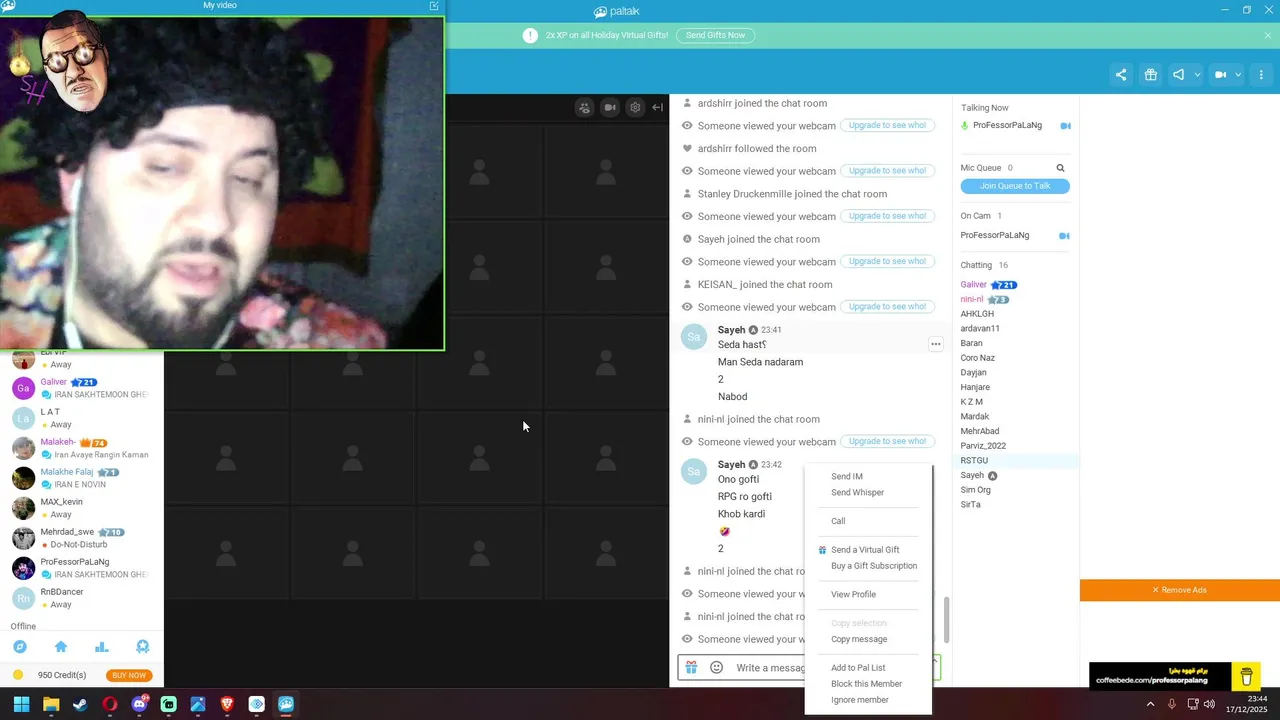Collapse the video panel arrow icon
The height and width of the screenshot is (720, 1280).
658,108
